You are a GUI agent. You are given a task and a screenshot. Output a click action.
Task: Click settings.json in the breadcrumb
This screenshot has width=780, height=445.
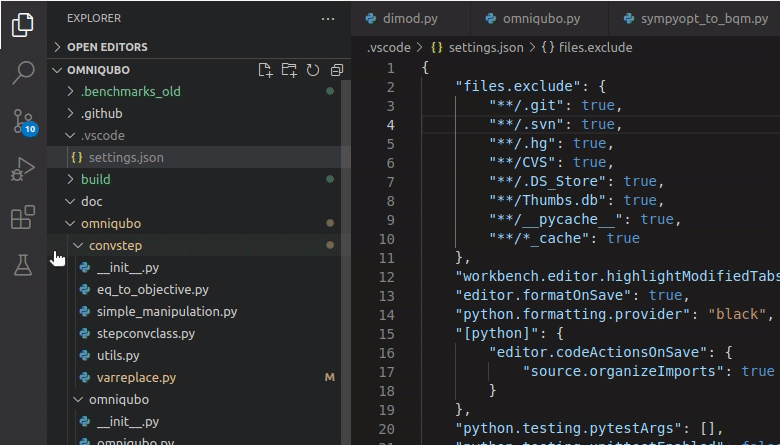486,48
